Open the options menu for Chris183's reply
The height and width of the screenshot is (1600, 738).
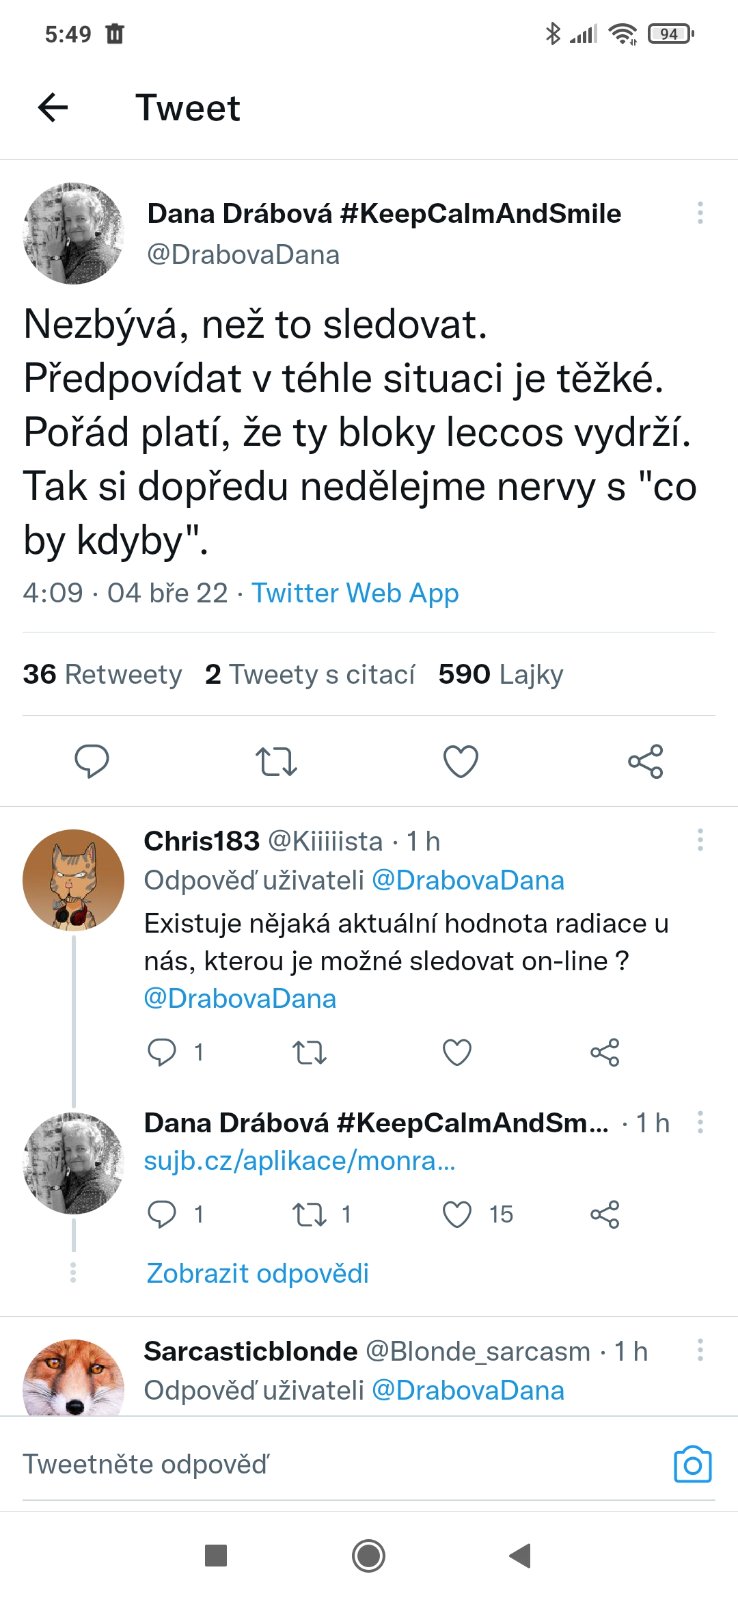[x=700, y=840]
